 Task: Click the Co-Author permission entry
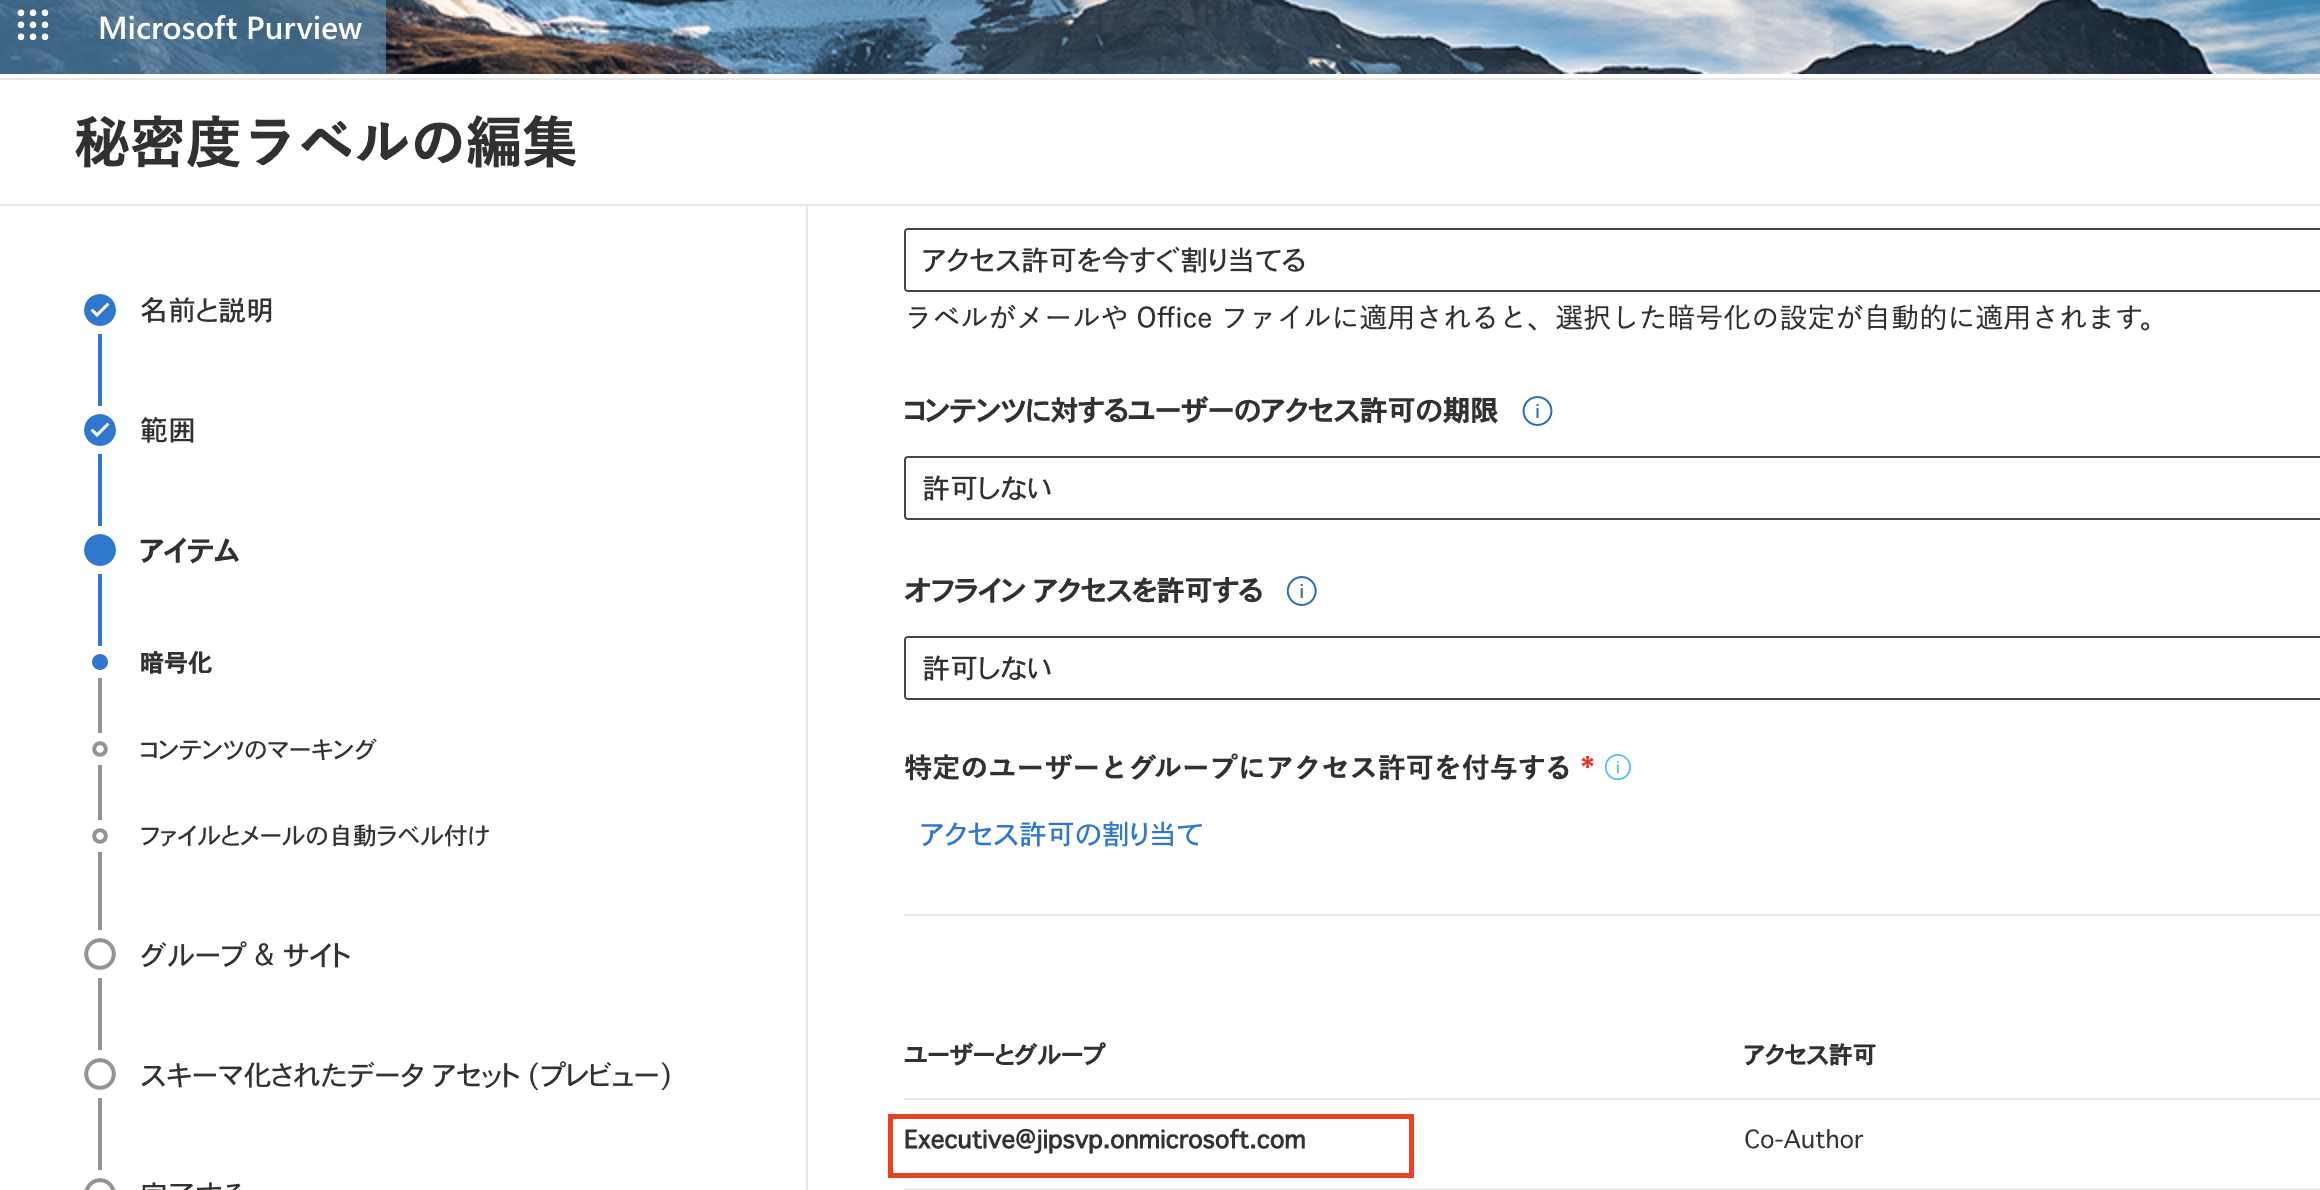pos(1803,1140)
